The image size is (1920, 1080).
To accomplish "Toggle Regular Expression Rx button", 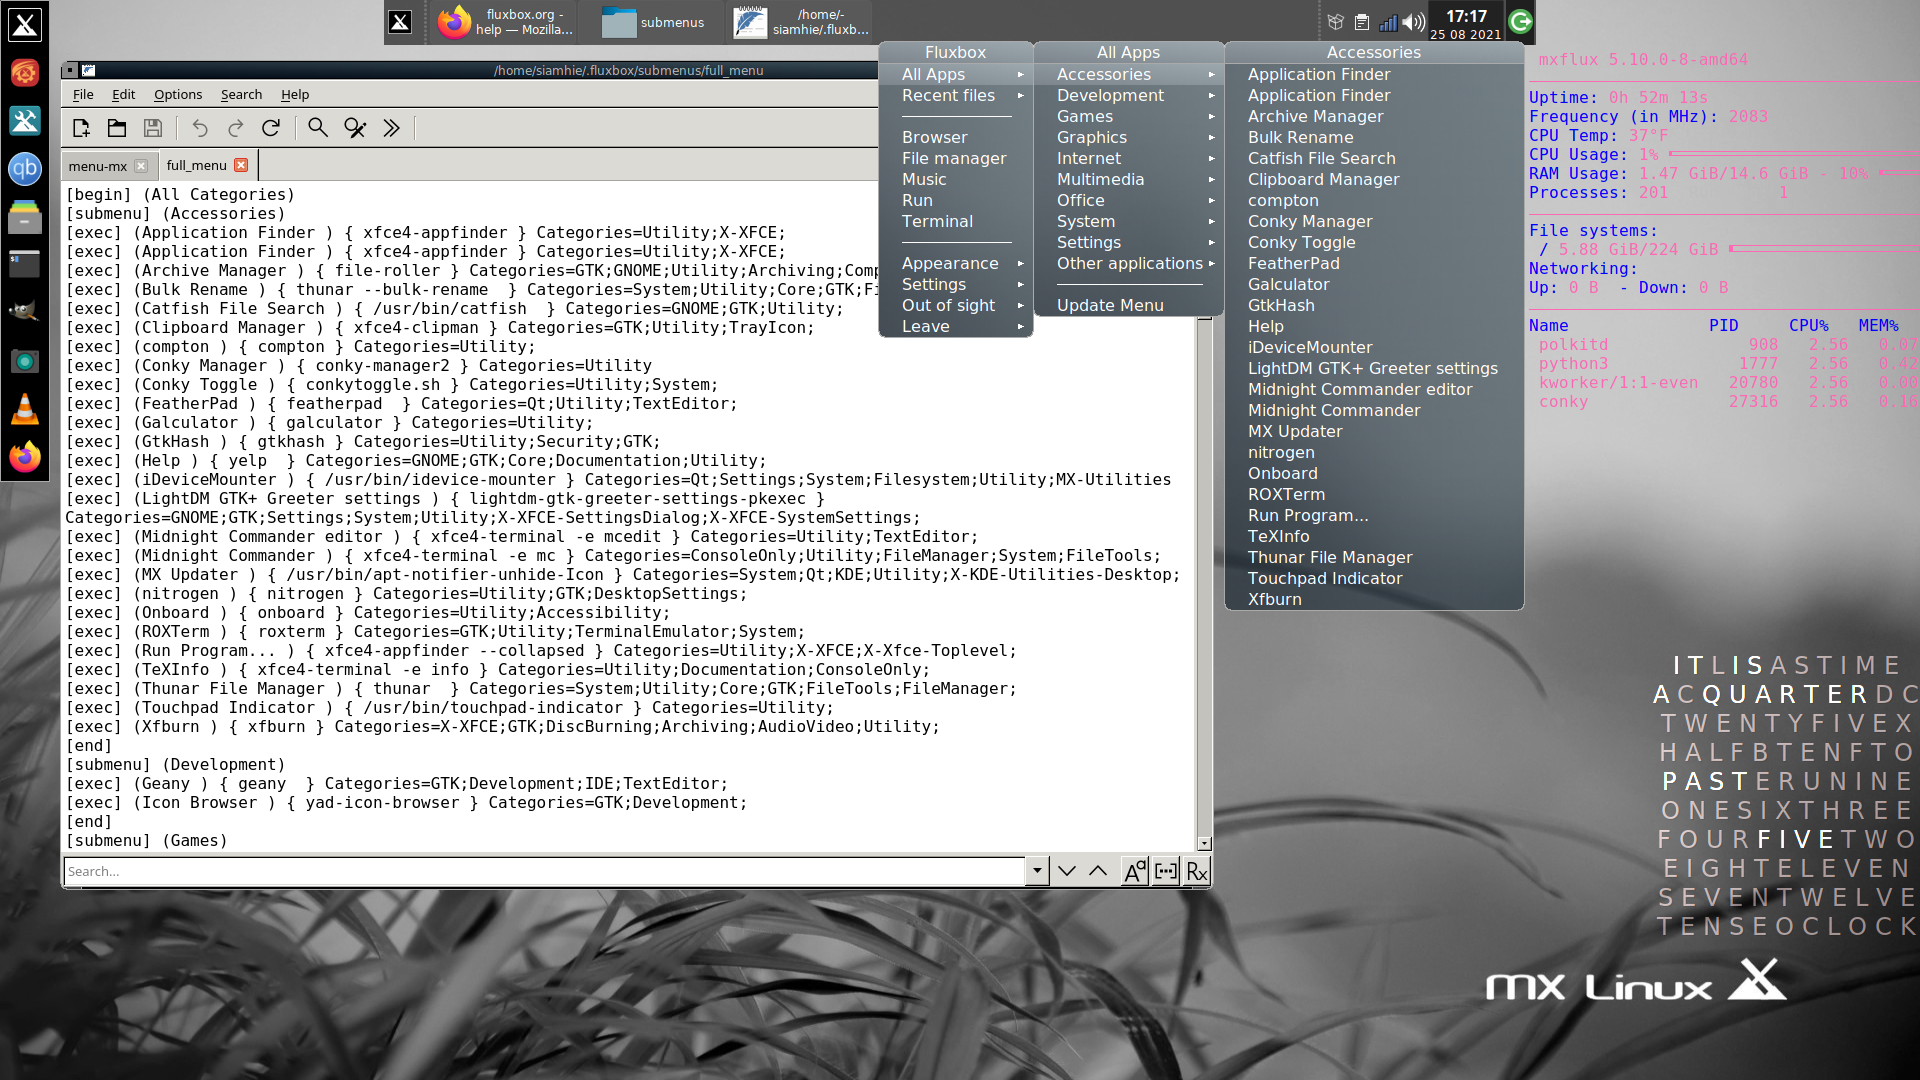I will (x=1197, y=871).
